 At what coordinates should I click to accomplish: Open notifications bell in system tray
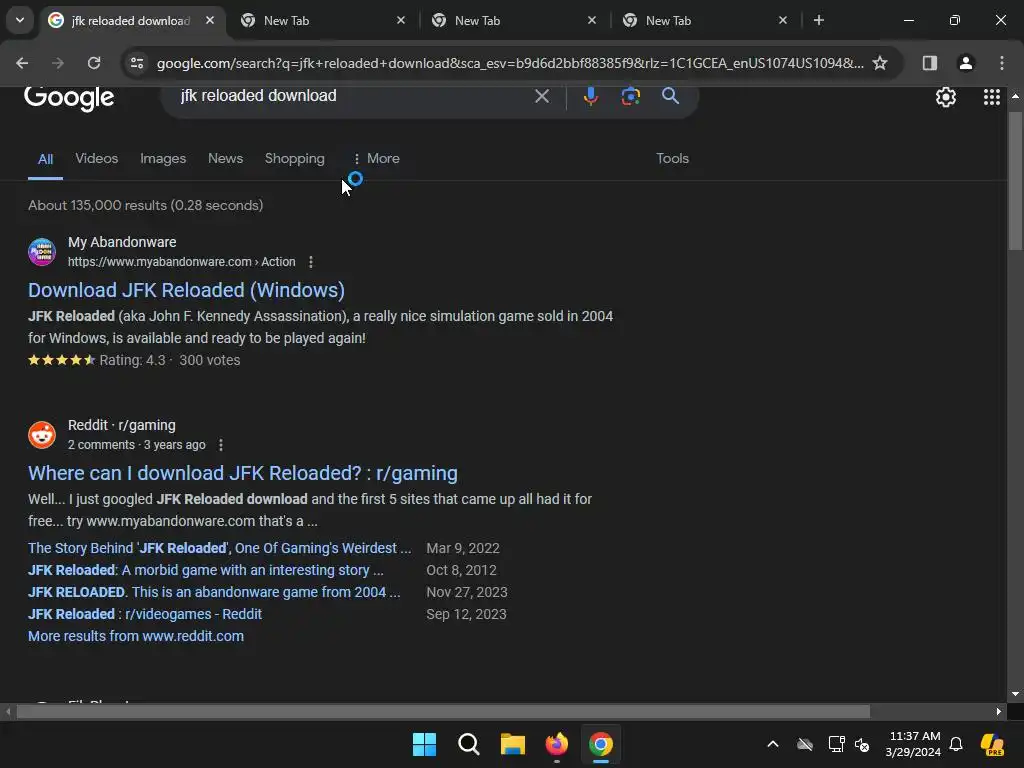[x=956, y=744]
